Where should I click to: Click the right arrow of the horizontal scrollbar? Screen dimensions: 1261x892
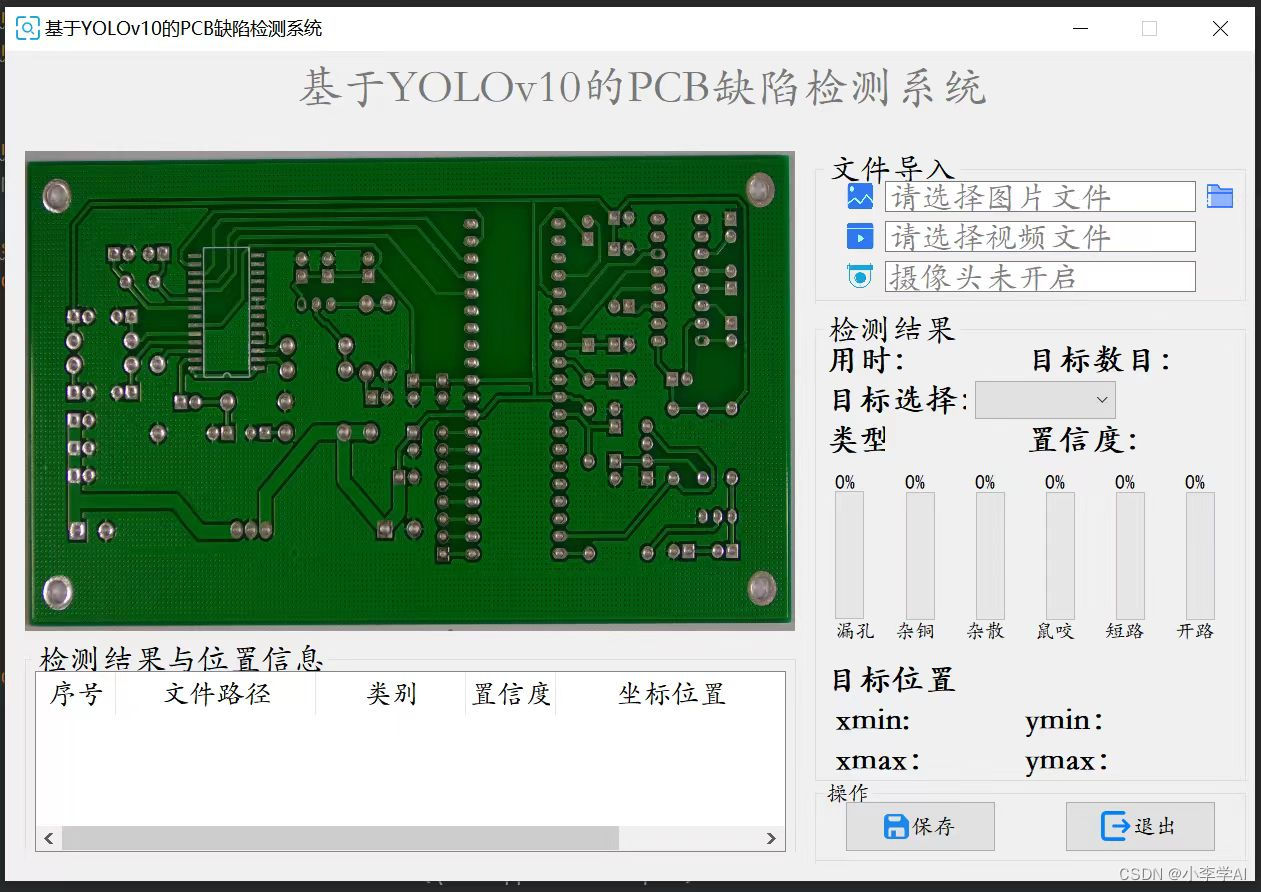point(771,838)
